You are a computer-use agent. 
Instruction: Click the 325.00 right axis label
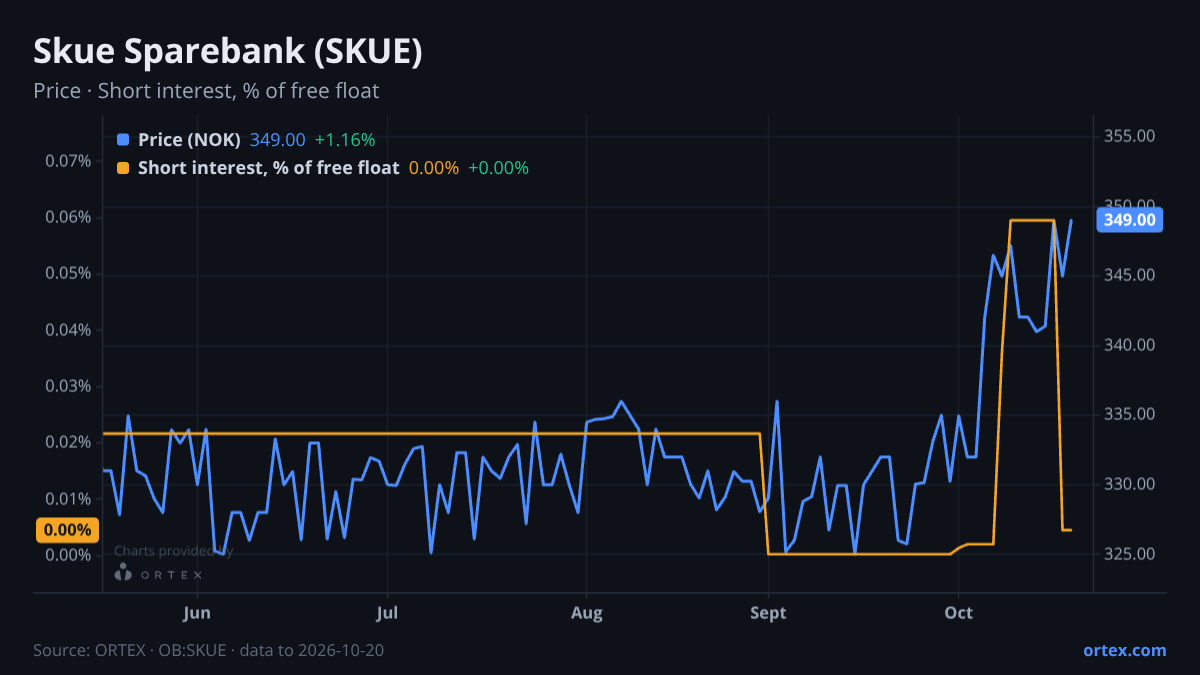(1130, 554)
